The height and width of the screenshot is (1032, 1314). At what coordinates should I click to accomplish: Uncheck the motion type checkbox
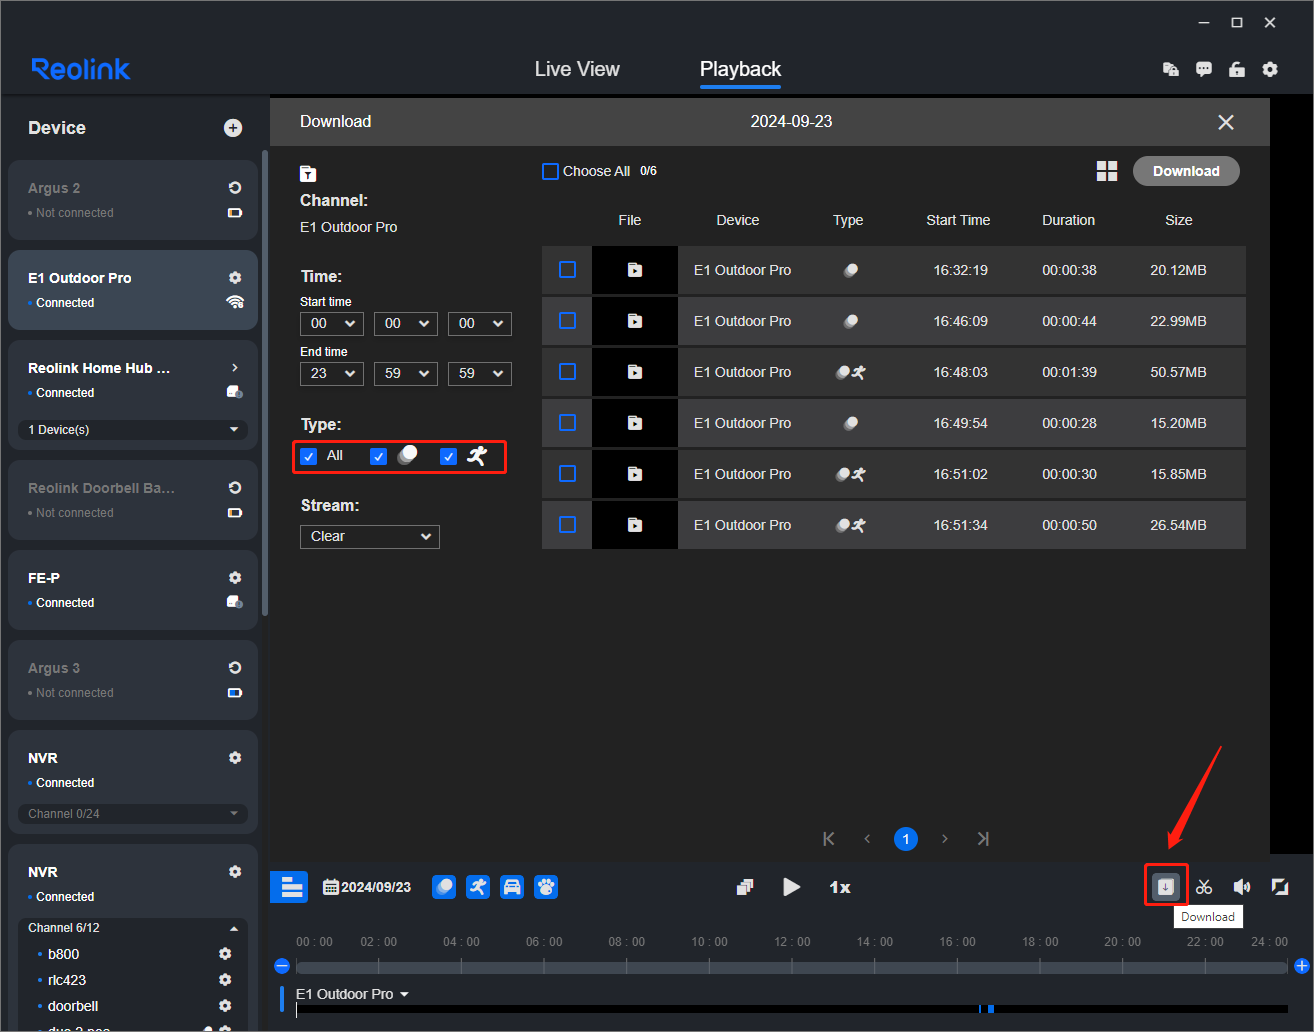click(x=378, y=456)
